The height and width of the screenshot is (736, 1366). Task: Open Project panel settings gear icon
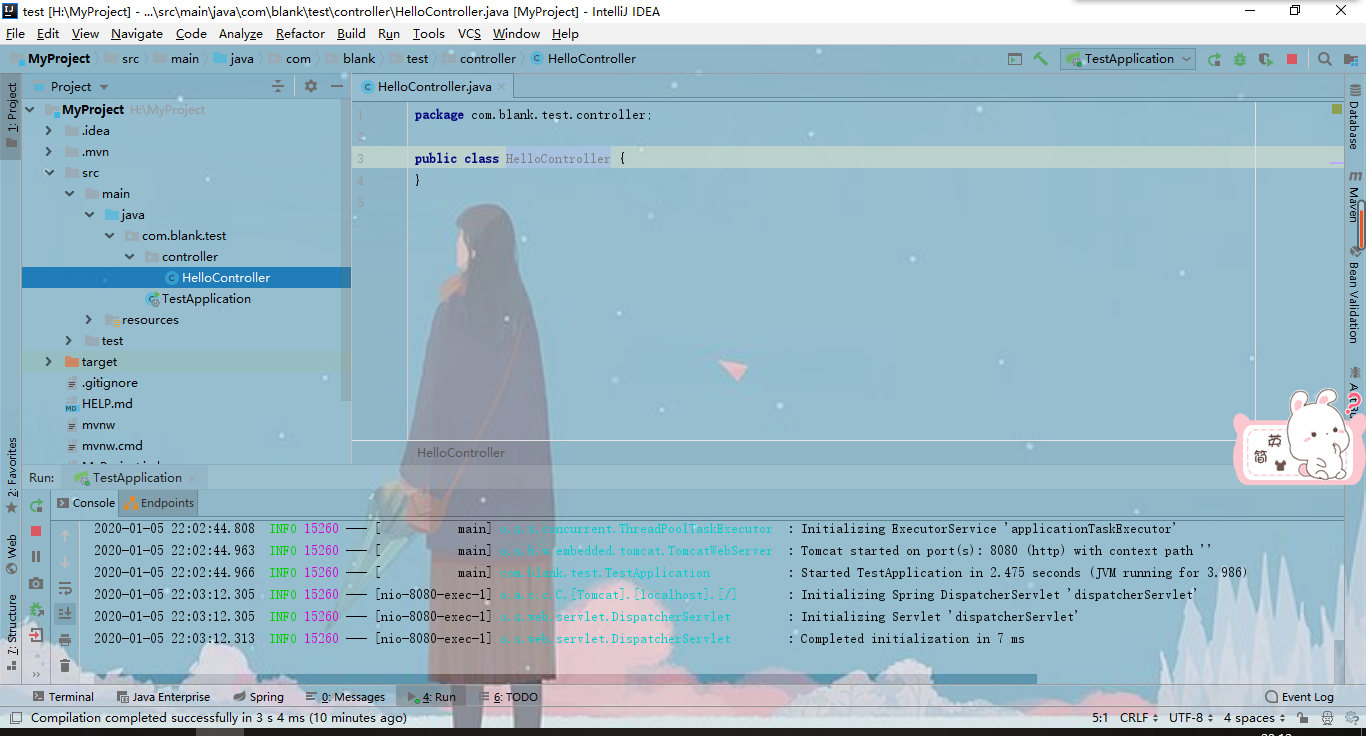pos(311,87)
